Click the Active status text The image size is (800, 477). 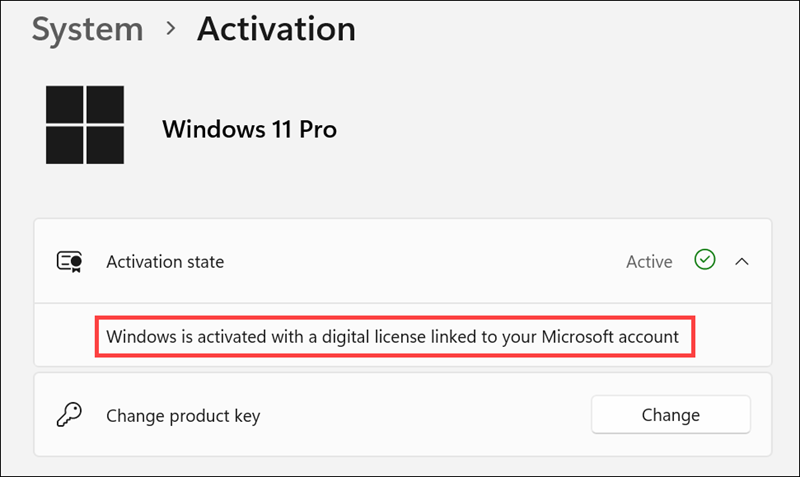(649, 262)
